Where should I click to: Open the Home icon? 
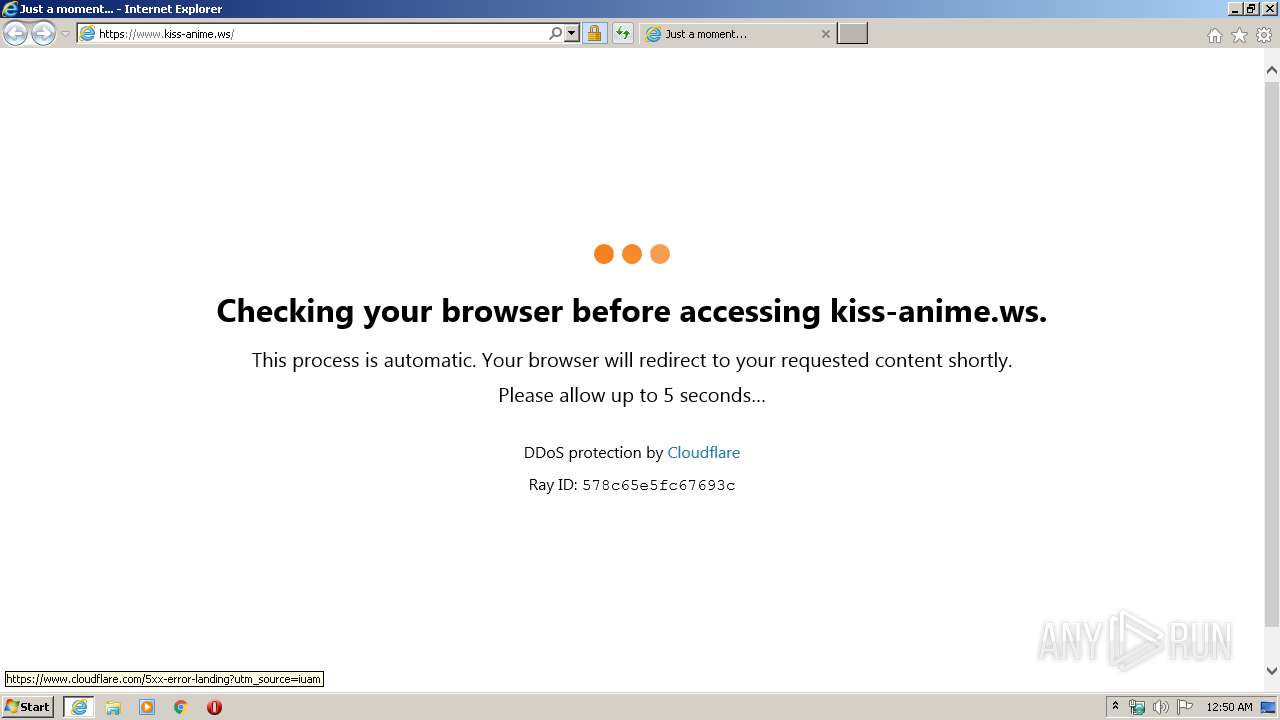(x=1214, y=35)
